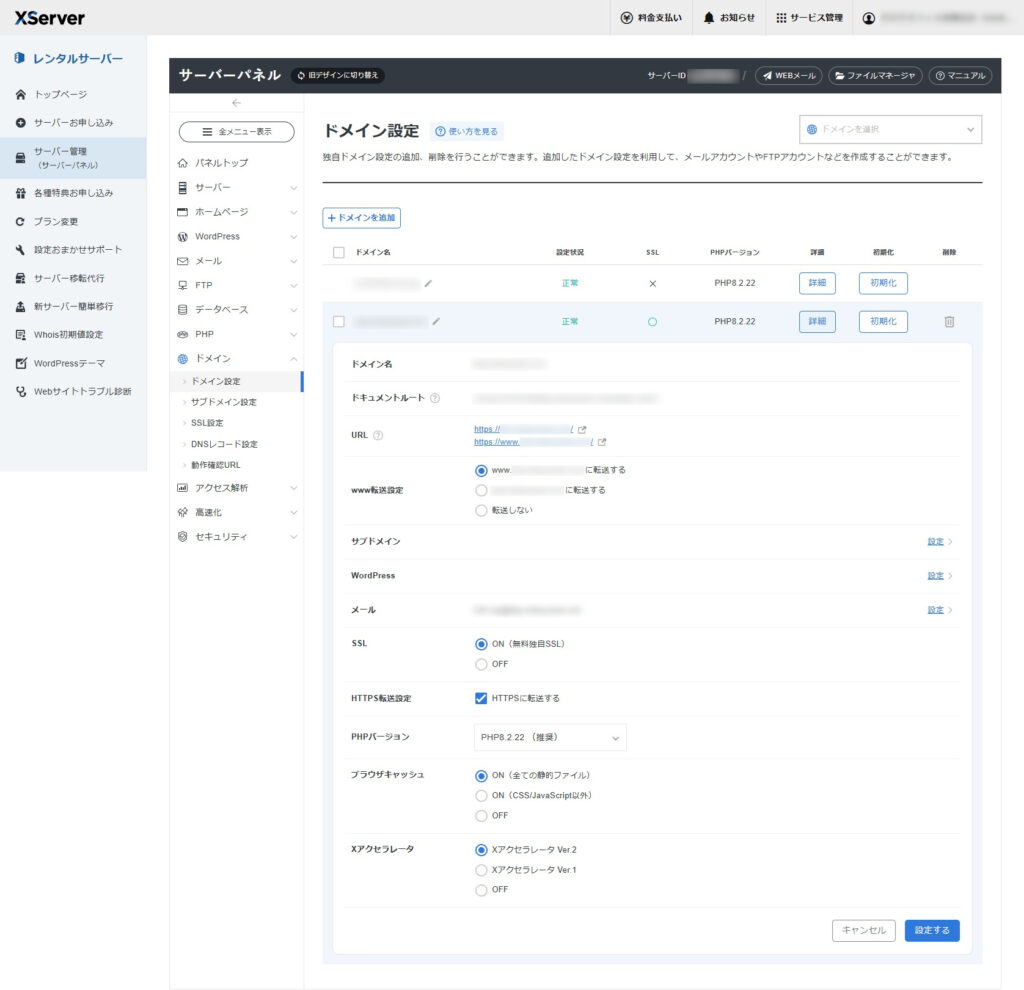Click 旧デザインに切り替え button
This screenshot has width=1024, height=990.
[x=338, y=76]
